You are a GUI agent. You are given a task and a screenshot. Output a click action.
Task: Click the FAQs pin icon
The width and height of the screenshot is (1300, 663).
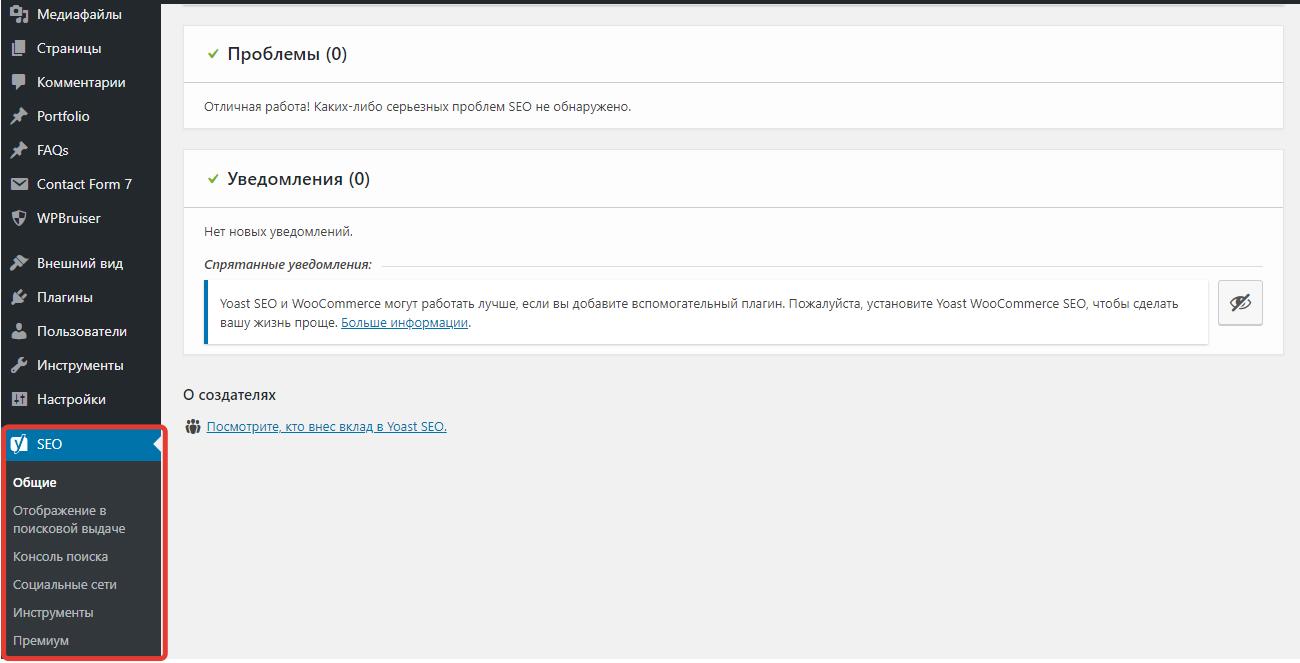click(x=18, y=150)
